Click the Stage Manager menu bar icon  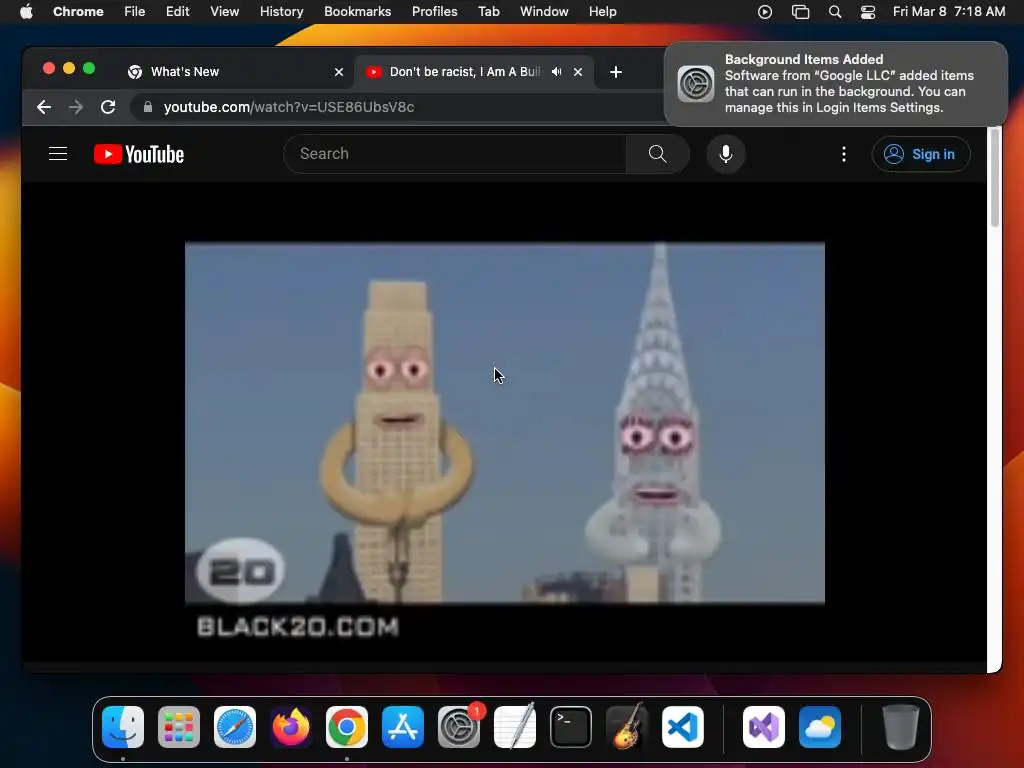click(800, 12)
